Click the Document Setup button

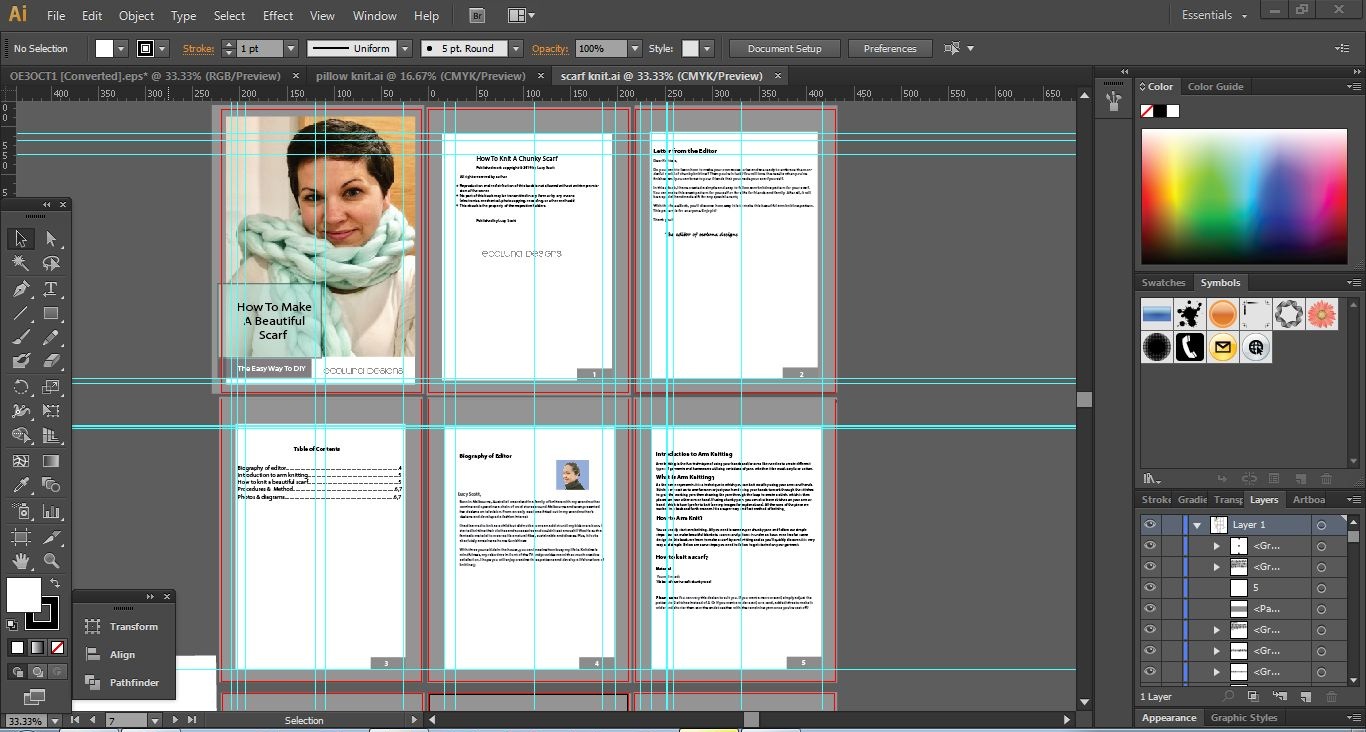pos(784,48)
